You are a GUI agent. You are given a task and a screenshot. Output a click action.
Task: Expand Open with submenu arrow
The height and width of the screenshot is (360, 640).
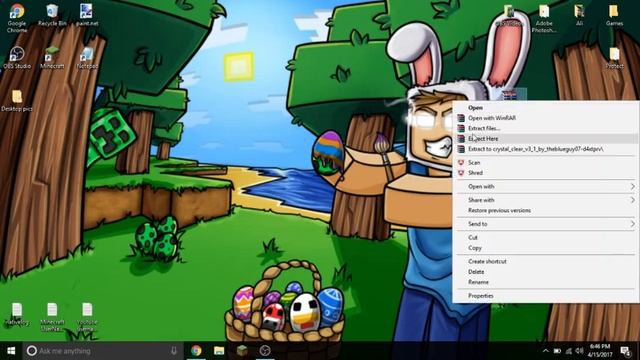[632, 187]
